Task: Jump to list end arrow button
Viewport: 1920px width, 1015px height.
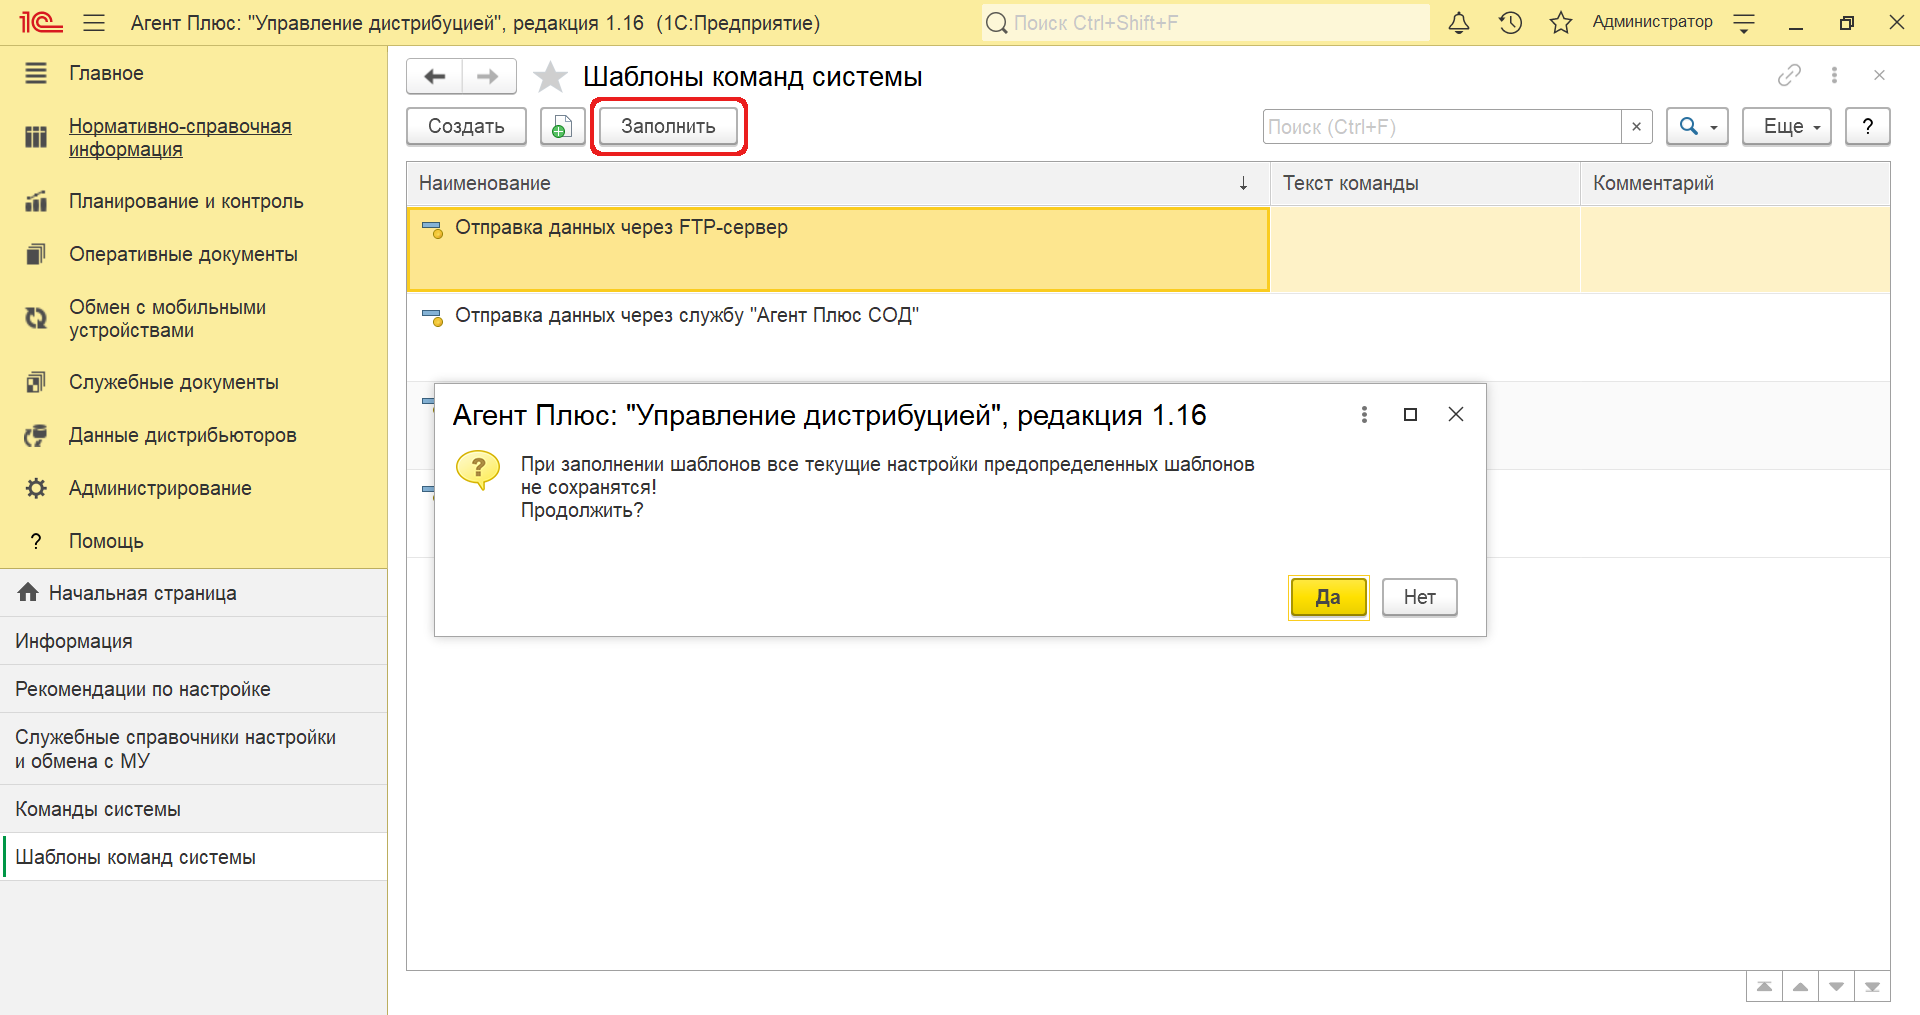Action: point(1872,987)
